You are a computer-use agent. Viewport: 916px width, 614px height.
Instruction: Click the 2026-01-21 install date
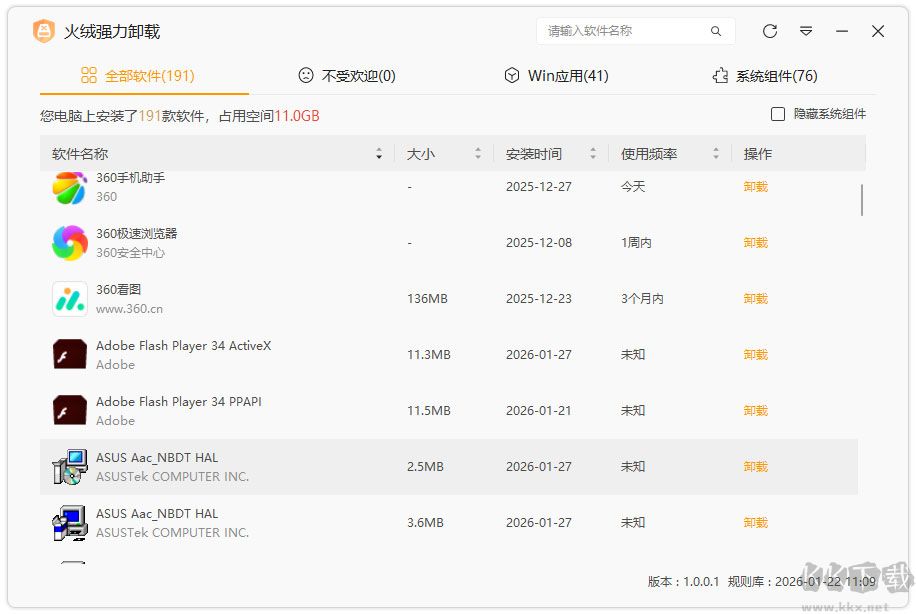click(539, 411)
